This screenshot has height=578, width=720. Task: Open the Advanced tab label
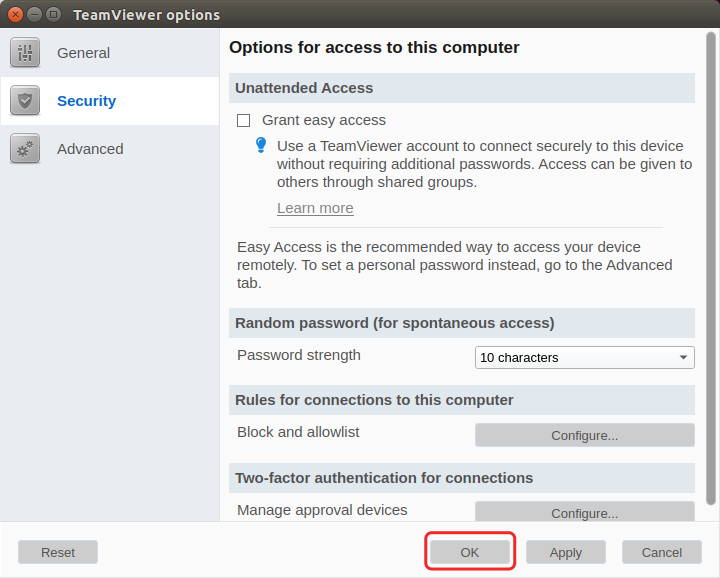90,149
